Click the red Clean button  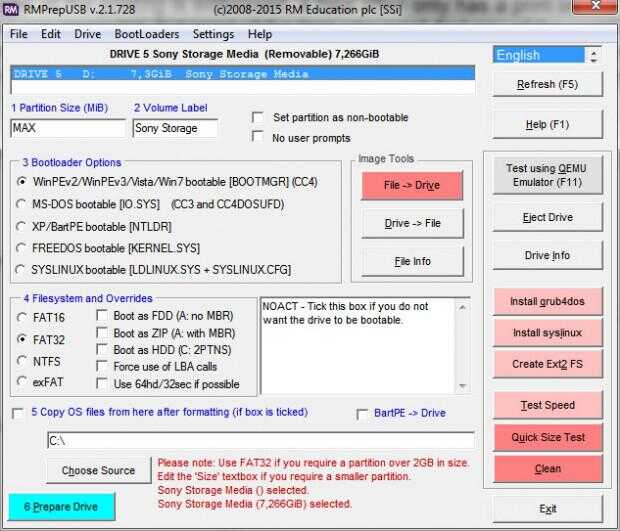click(x=548, y=469)
